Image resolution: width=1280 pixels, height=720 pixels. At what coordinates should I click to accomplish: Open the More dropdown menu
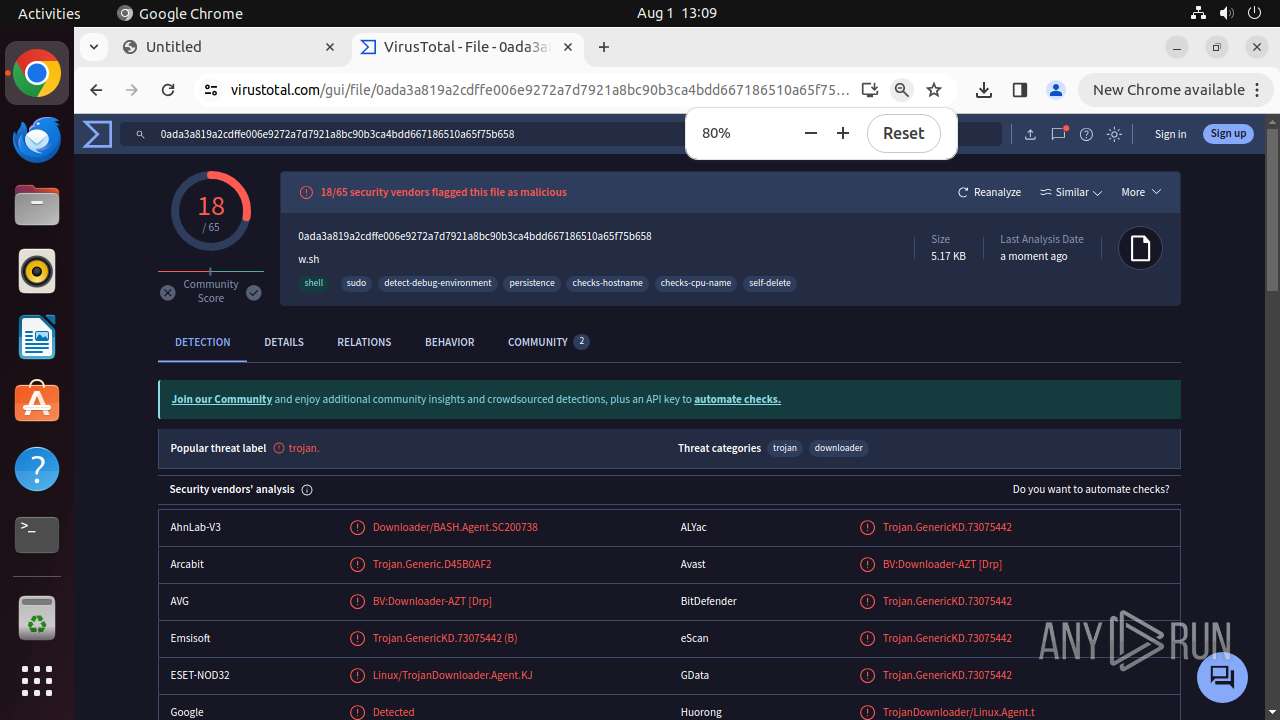click(x=1141, y=192)
